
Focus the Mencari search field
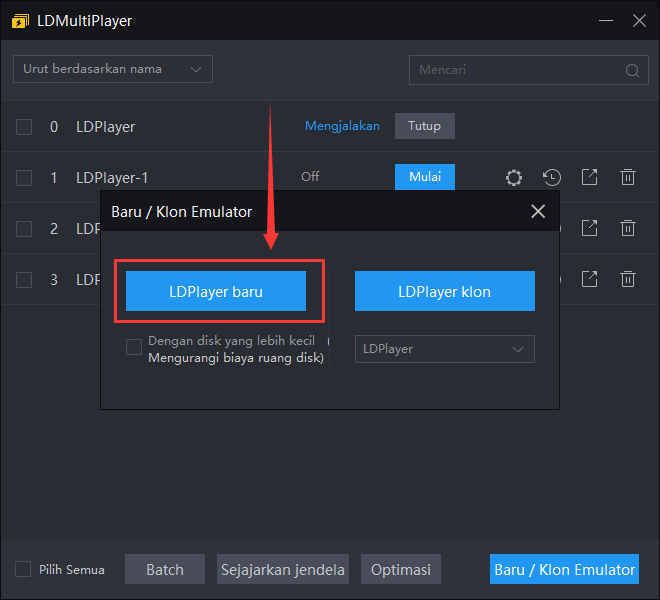point(528,70)
